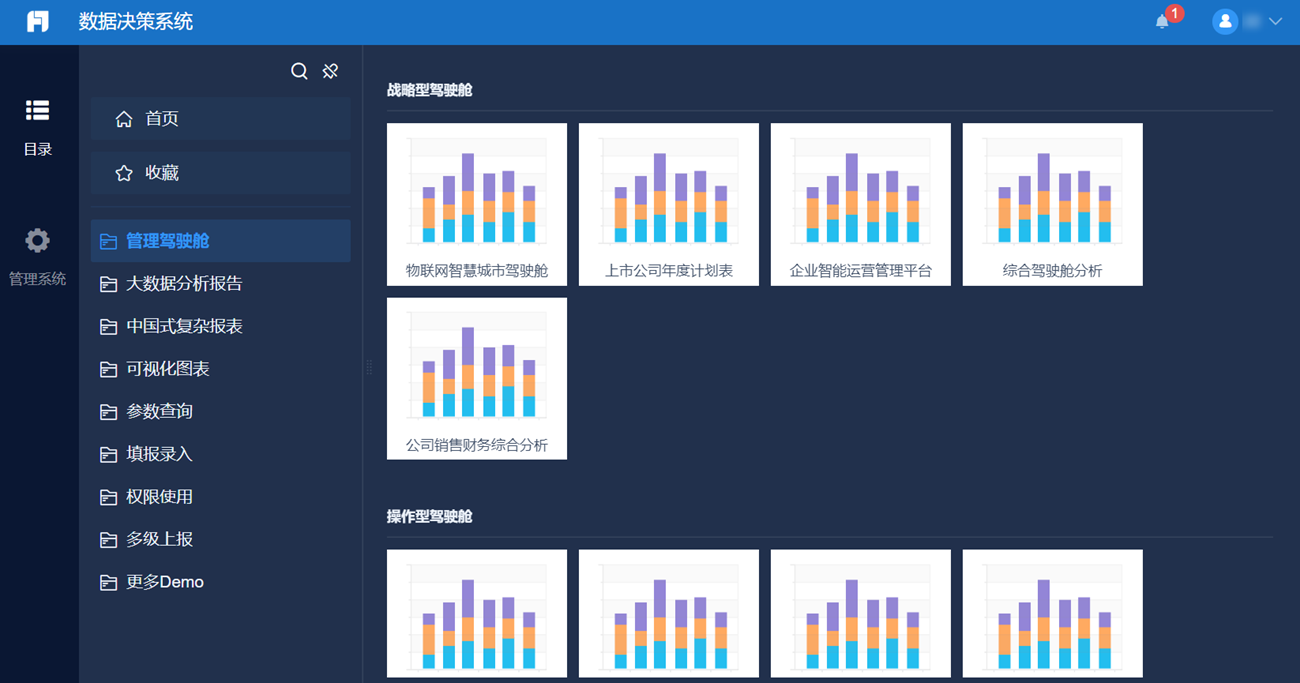The image size is (1300, 683).
Task: Expand 填报录入 folder
Action: (220, 454)
